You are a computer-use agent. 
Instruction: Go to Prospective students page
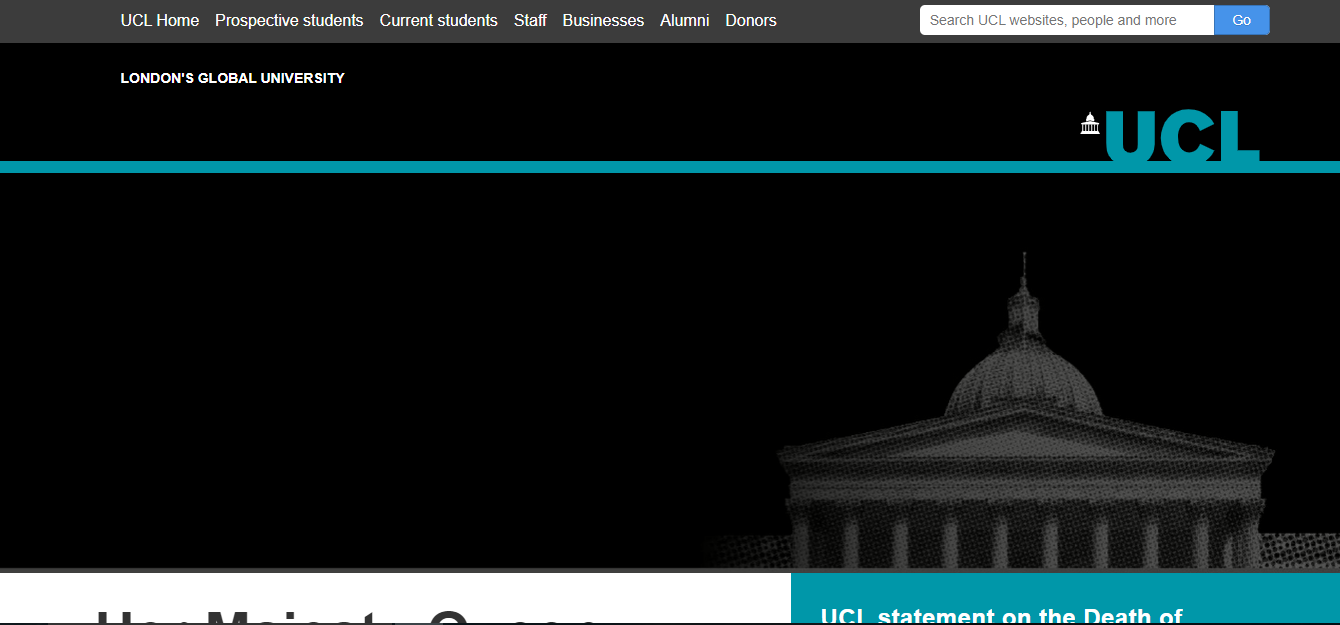coord(289,20)
